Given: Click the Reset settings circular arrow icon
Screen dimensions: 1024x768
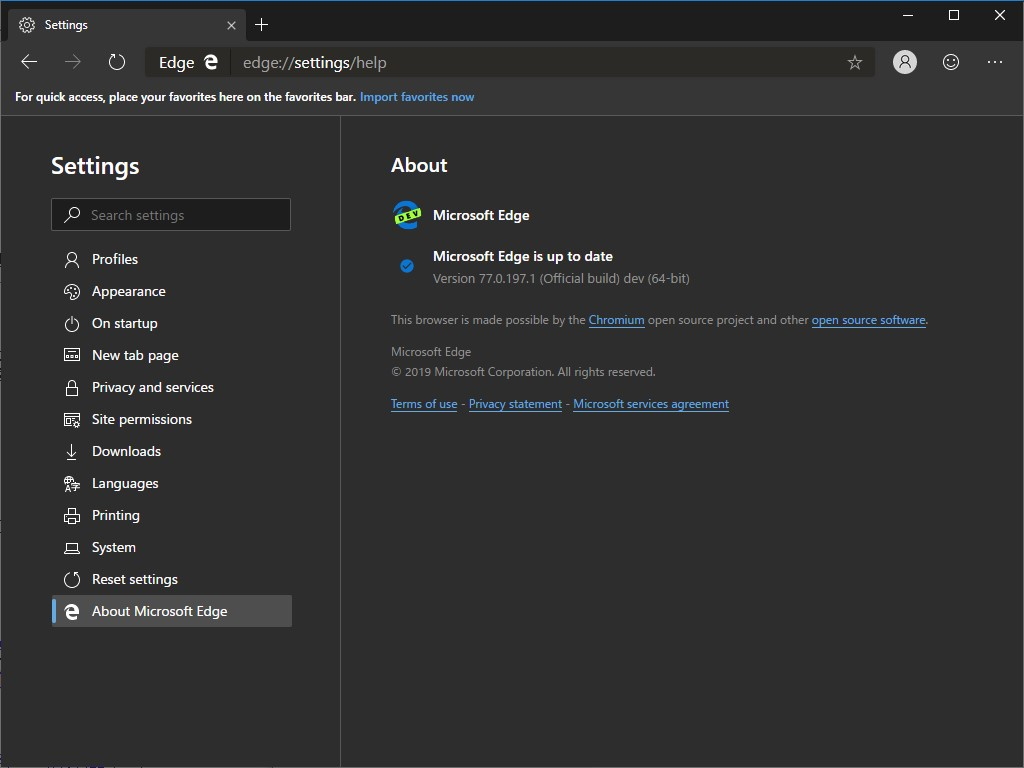Looking at the screenshot, I should [x=72, y=579].
